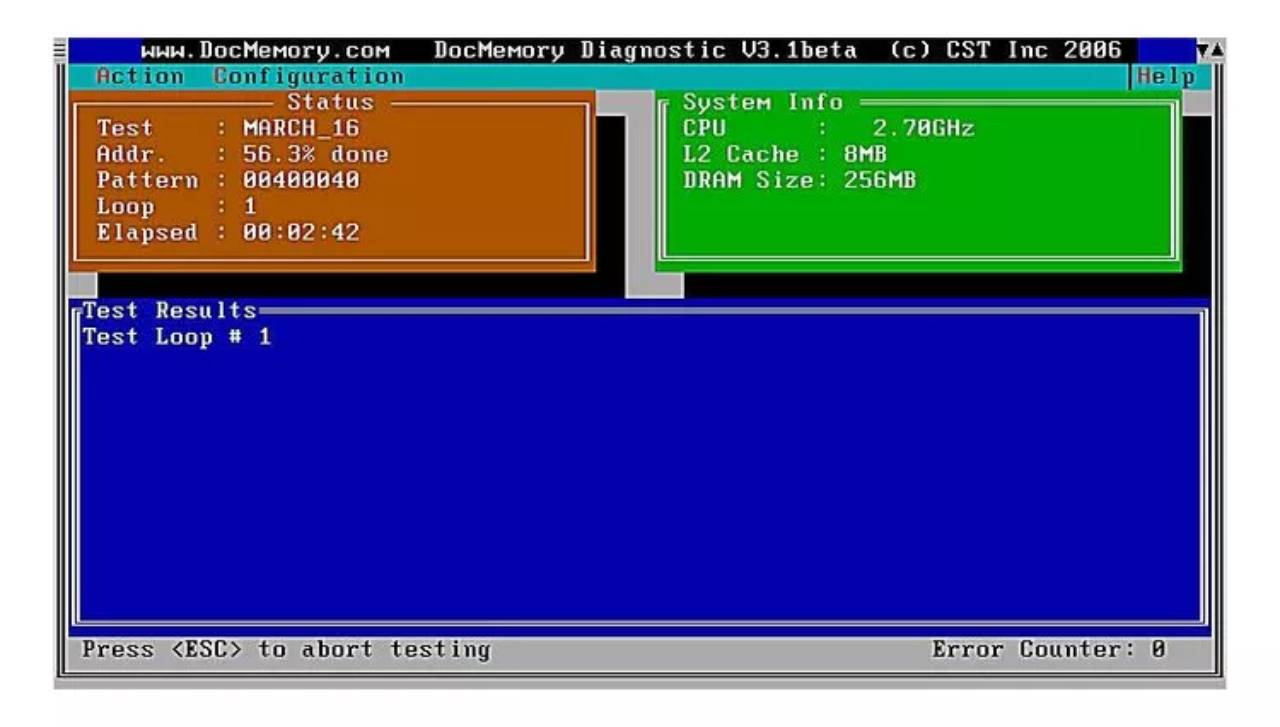Open the Configuration menu

tap(308, 76)
